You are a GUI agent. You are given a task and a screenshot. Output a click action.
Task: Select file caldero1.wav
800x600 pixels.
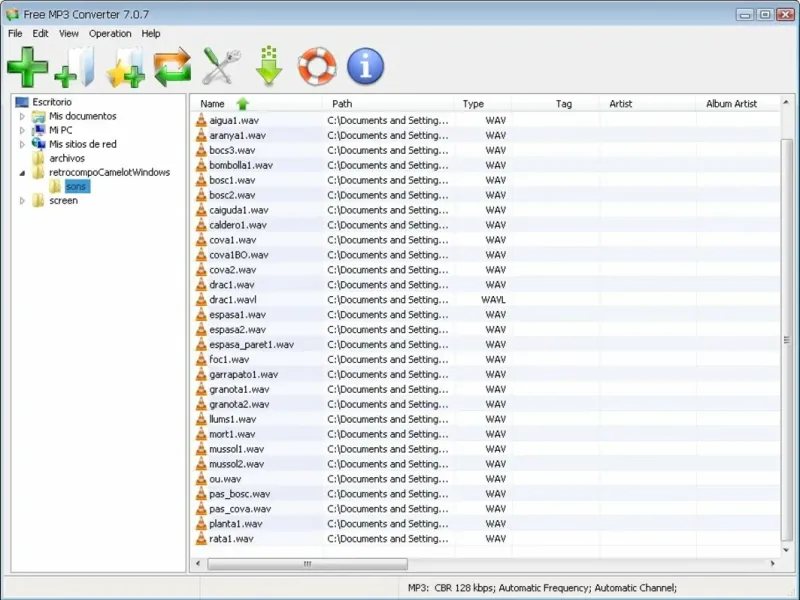pos(238,225)
